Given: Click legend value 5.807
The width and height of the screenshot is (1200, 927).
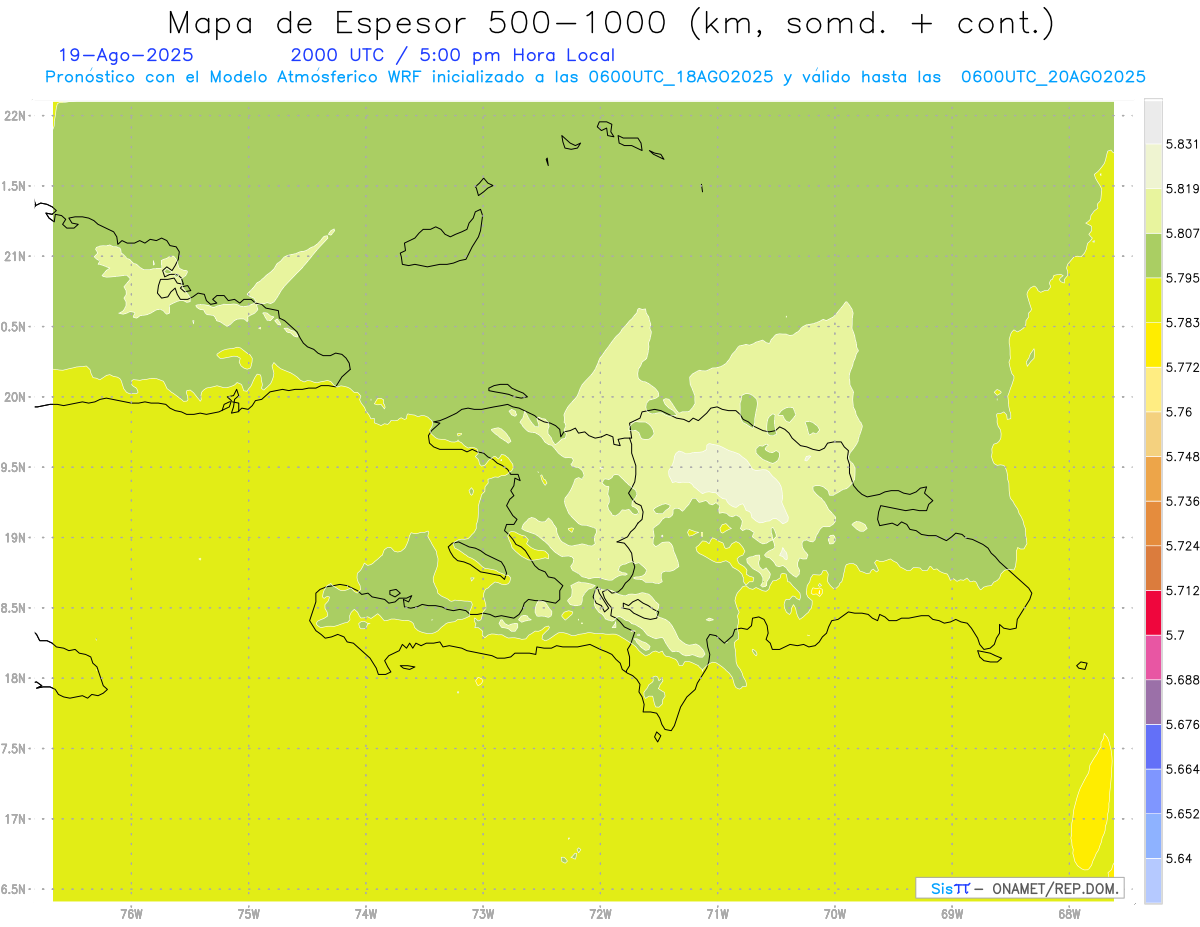Looking at the screenshot, I should coord(1182,233).
